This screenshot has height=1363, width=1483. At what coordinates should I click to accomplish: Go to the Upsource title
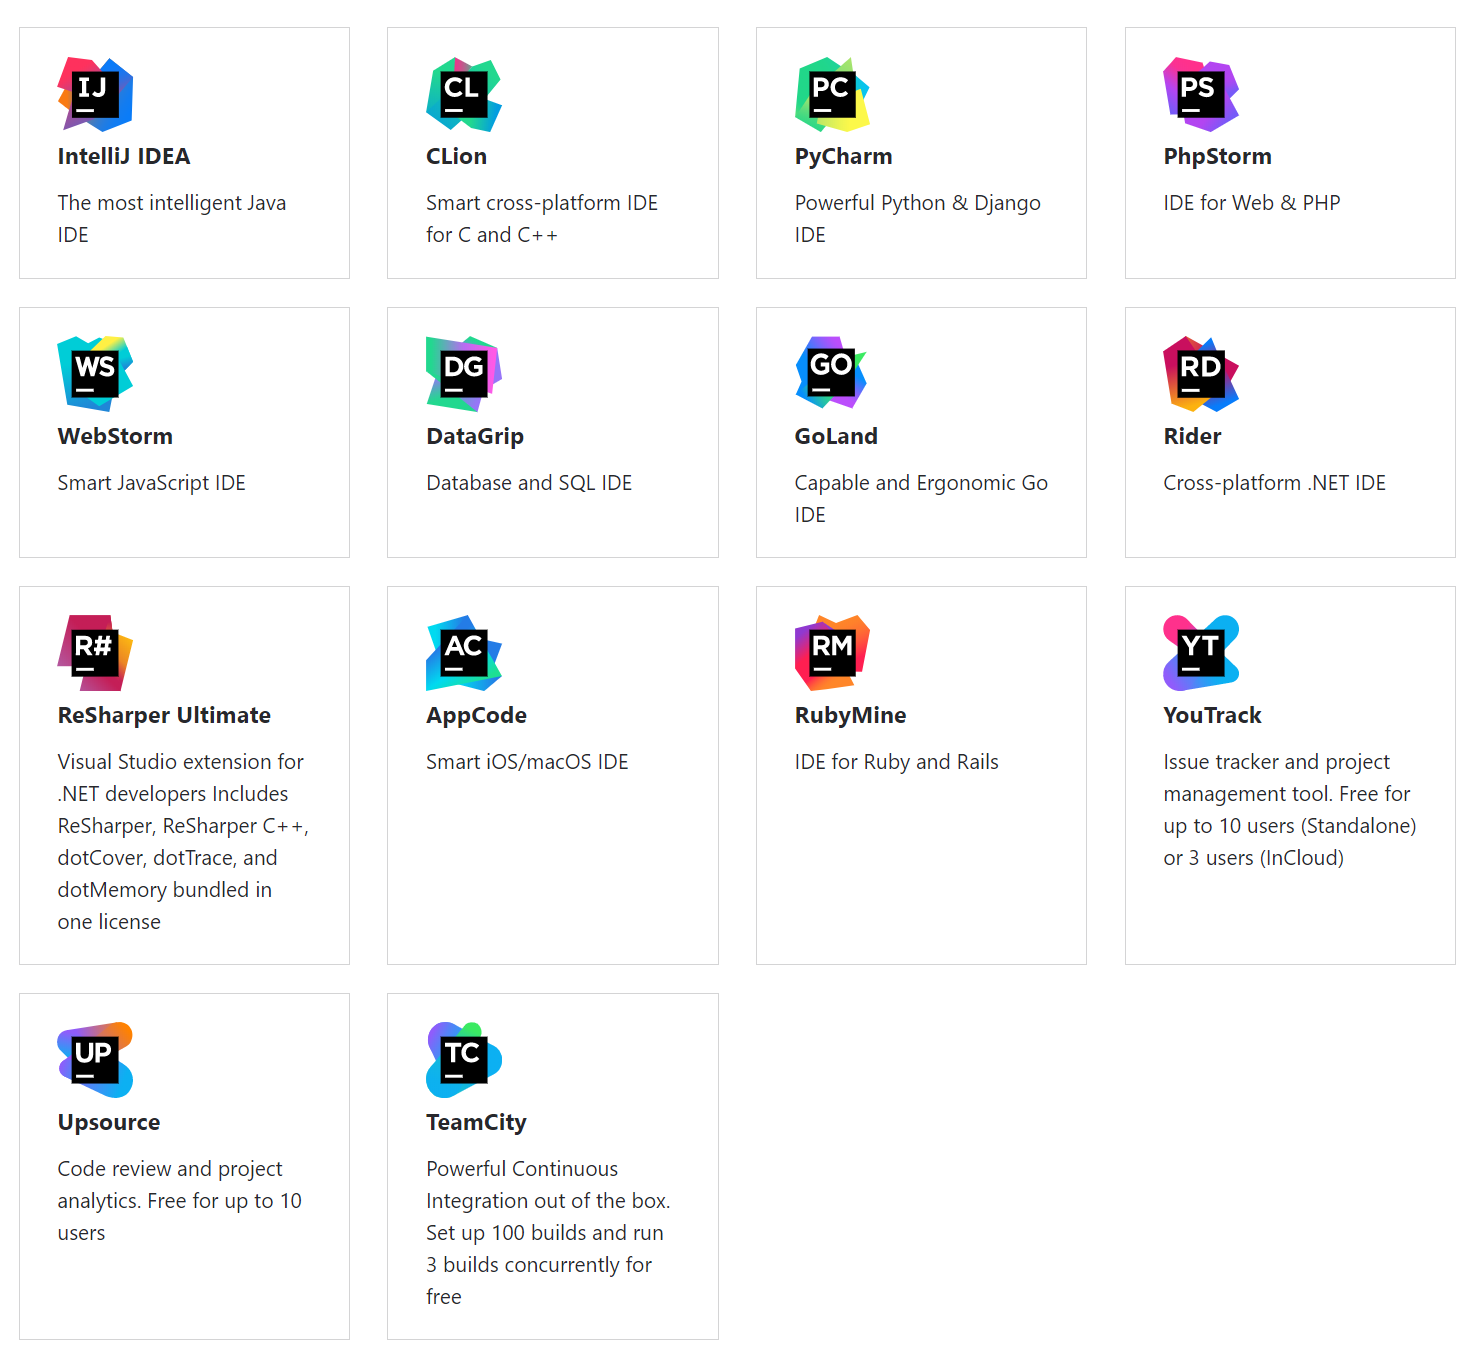coord(109,1122)
